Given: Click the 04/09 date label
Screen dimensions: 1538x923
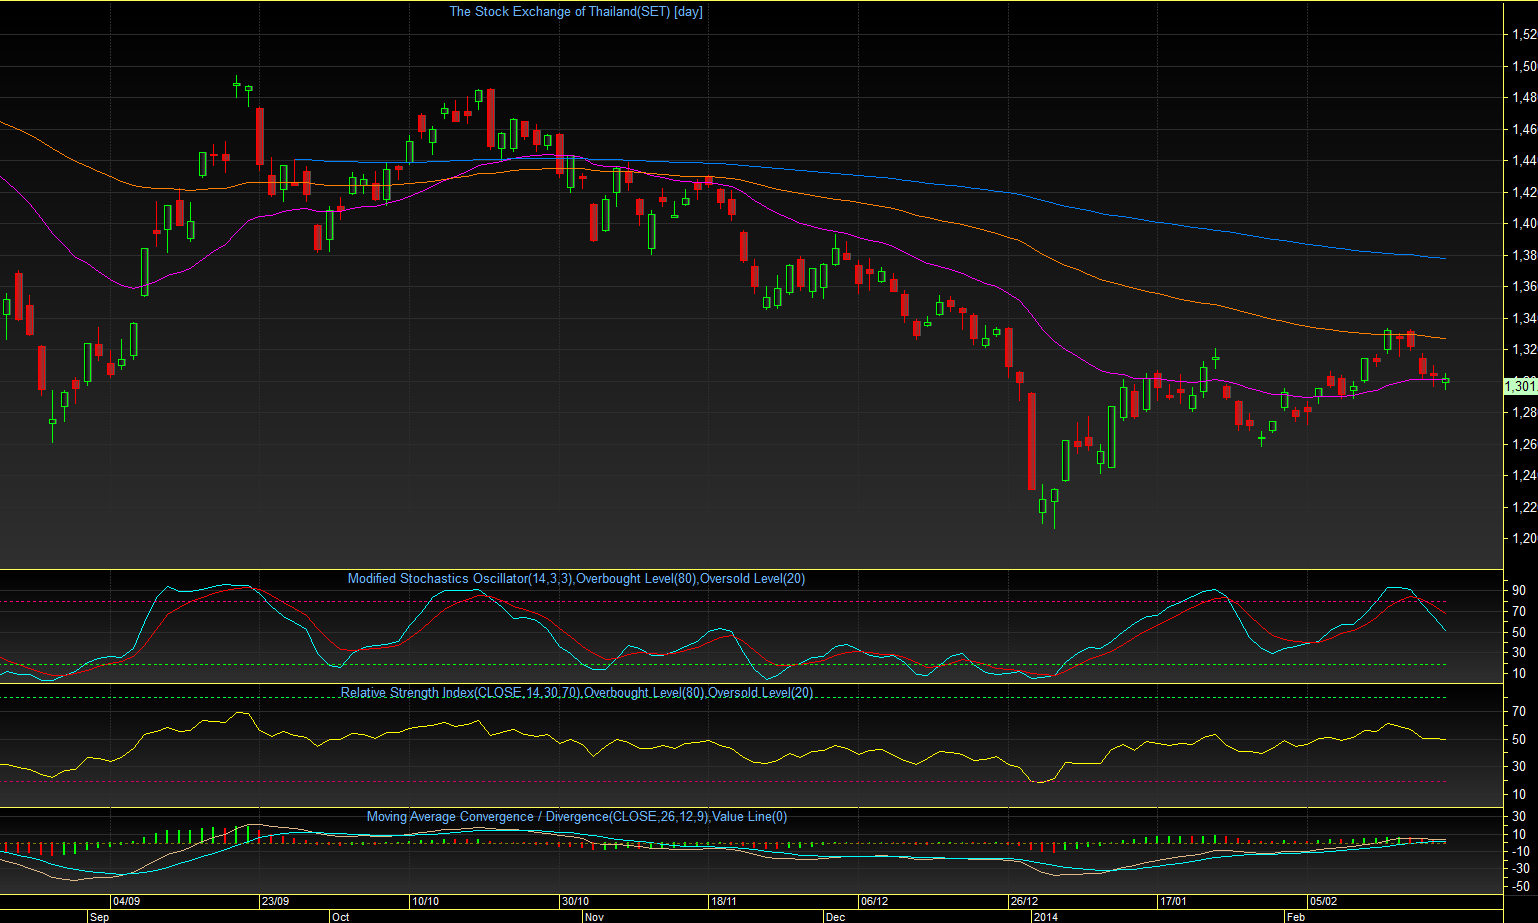Looking at the screenshot, I should pos(126,901).
